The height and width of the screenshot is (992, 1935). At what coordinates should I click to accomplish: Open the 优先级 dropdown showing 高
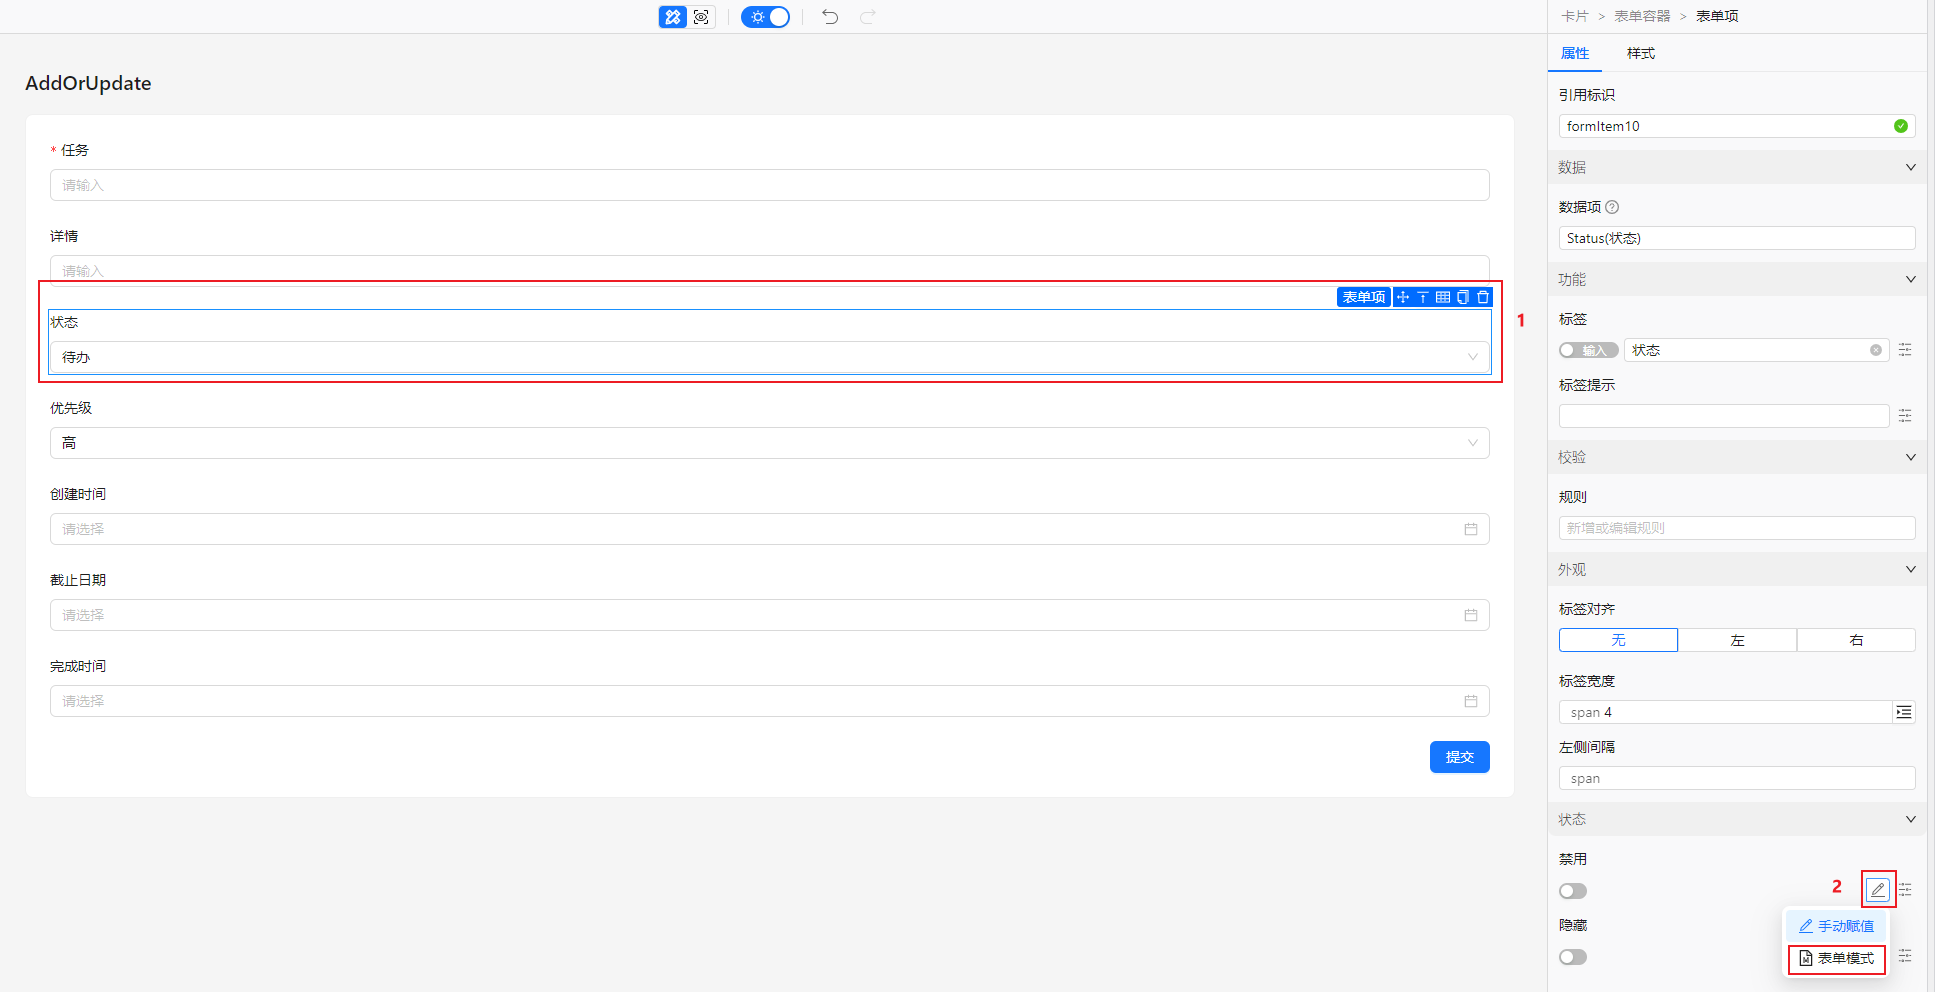pyautogui.click(x=769, y=443)
